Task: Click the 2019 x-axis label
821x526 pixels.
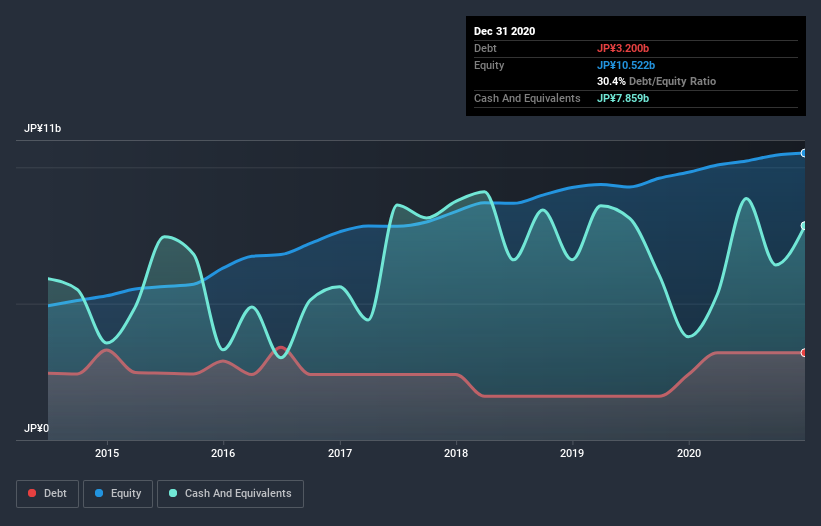Action: [x=572, y=453]
